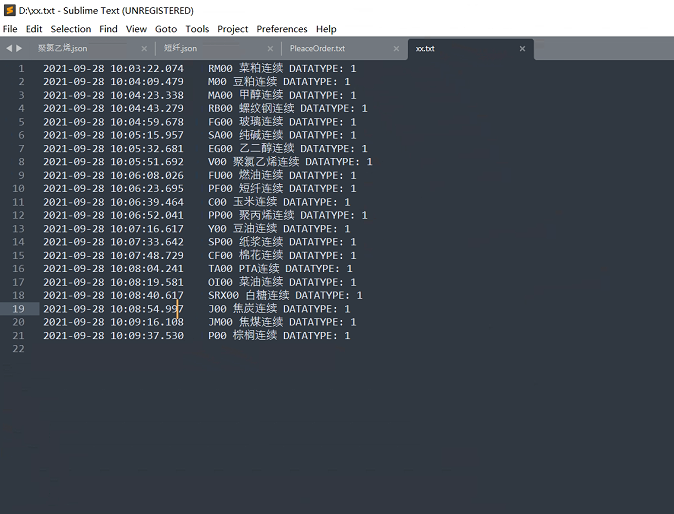The image size is (674, 514).
Task: Click the date on line 7
Action: pyautogui.click(x=74, y=148)
